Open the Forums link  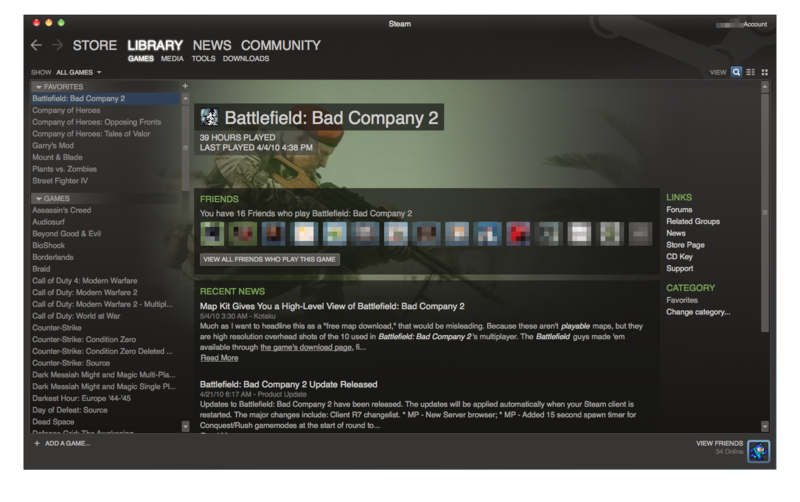(x=679, y=210)
